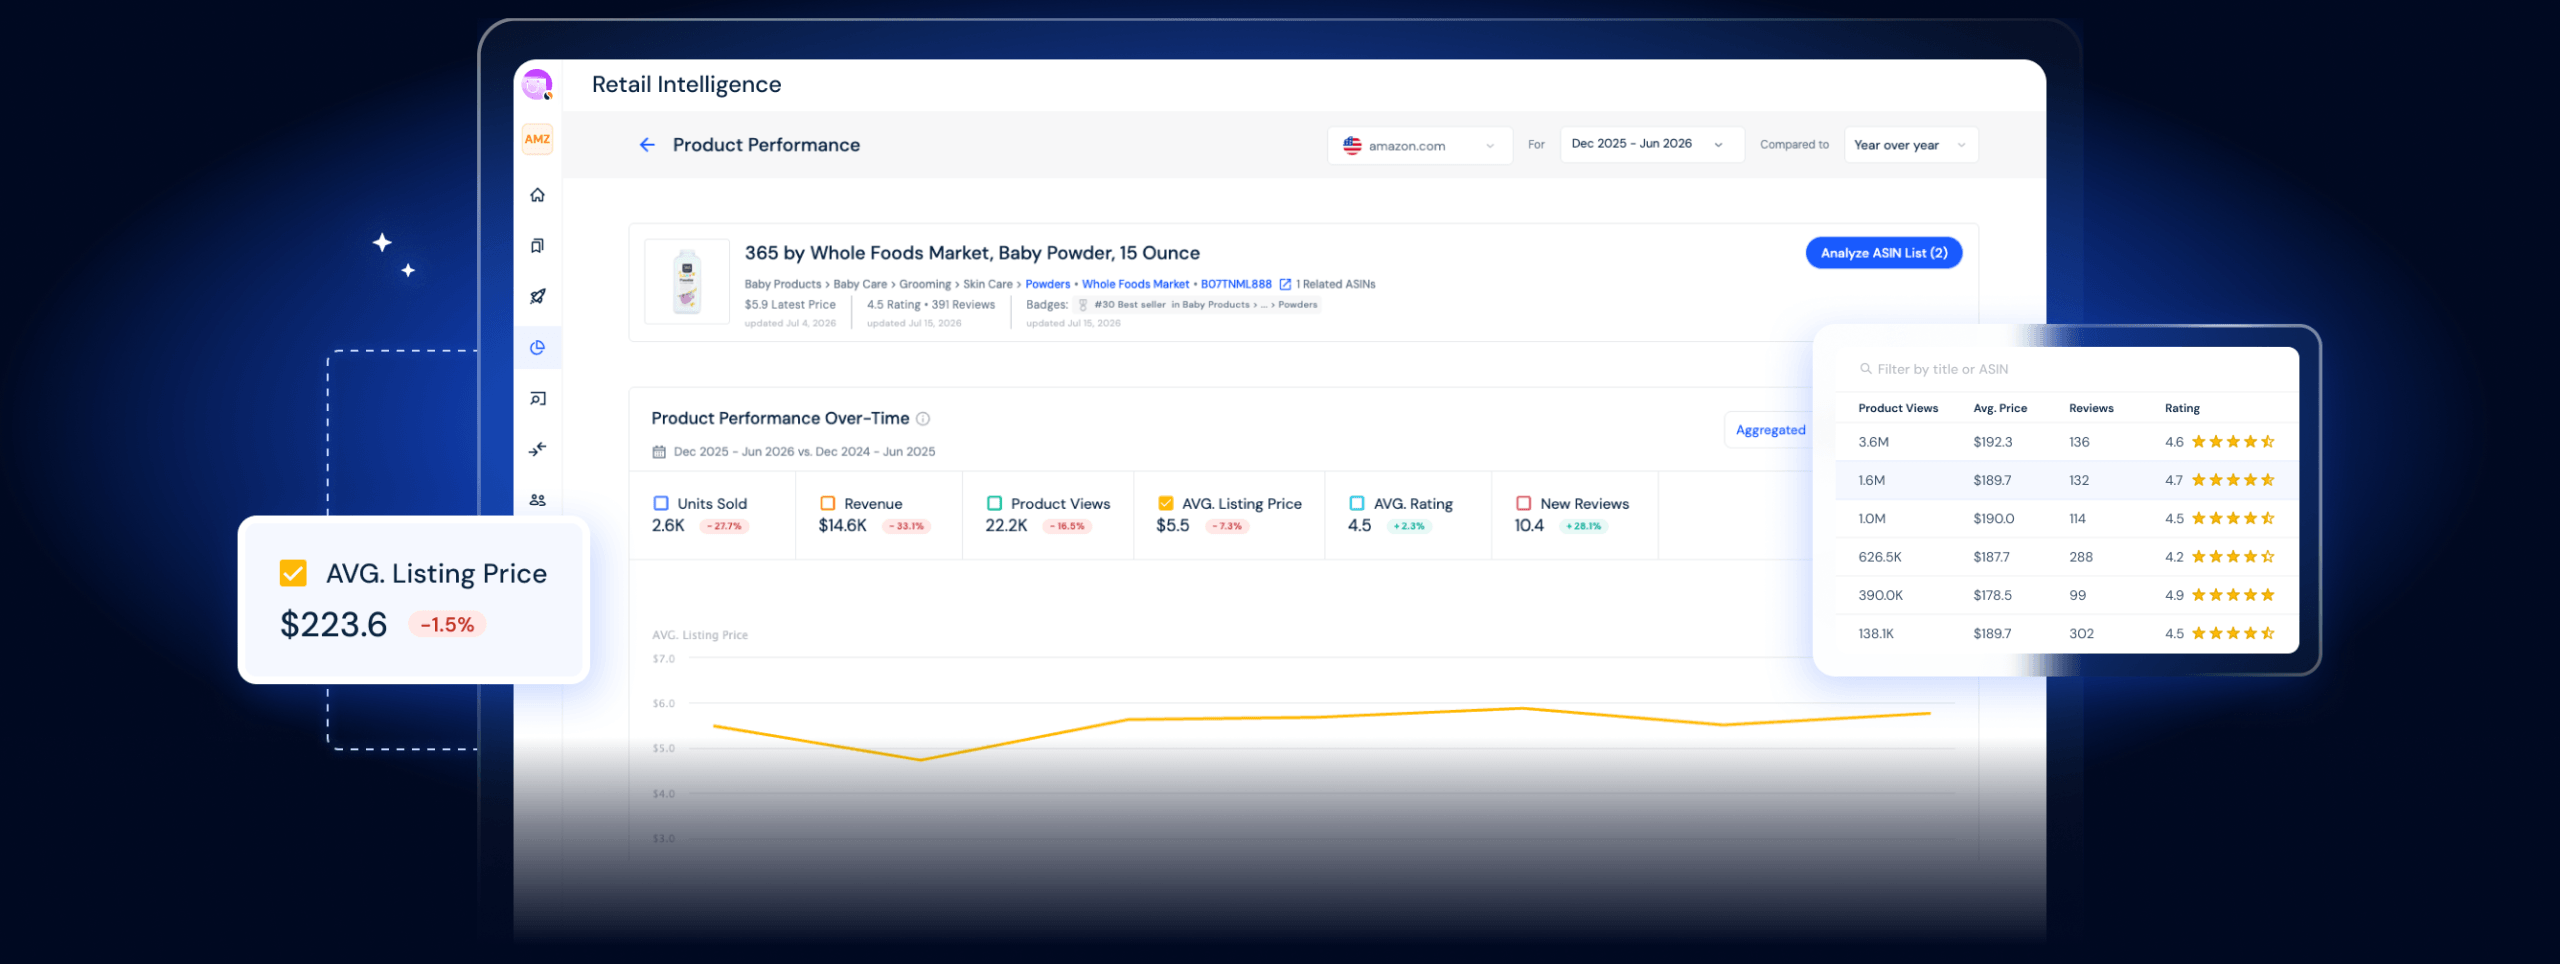Click in the Filter by title or ASIN field
Viewport: 2560px width, 964px height.
pos(2067,369)
